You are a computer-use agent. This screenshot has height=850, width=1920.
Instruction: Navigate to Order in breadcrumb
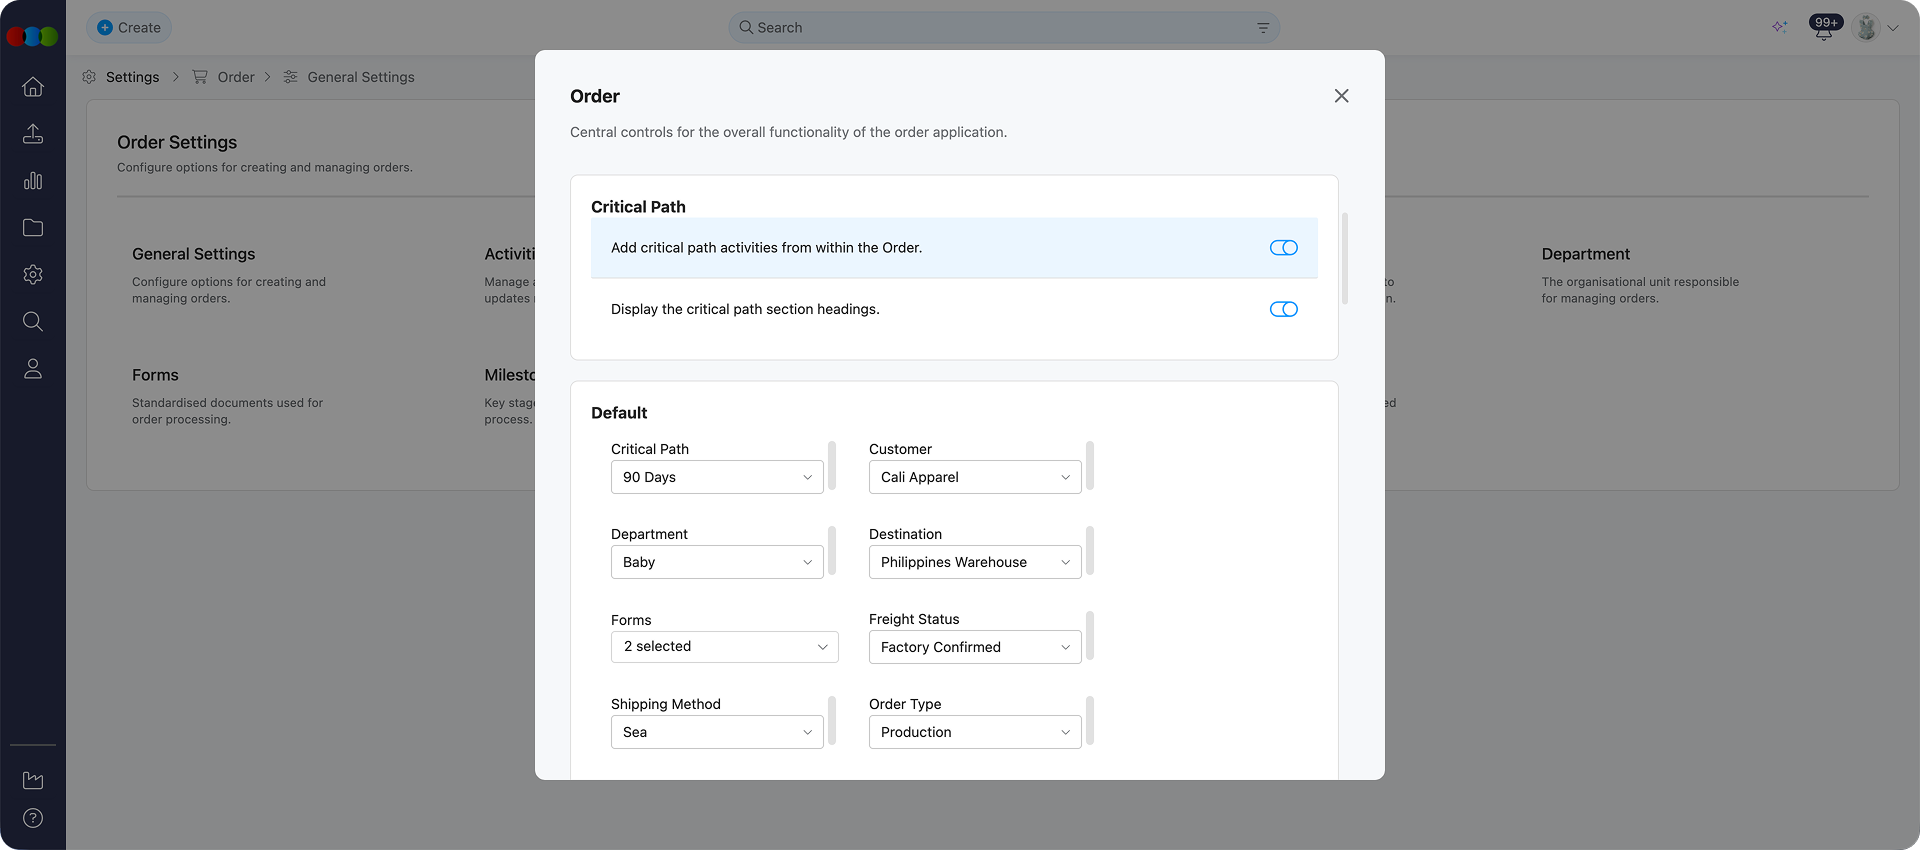pyautogui.click(x=236, y=77)
